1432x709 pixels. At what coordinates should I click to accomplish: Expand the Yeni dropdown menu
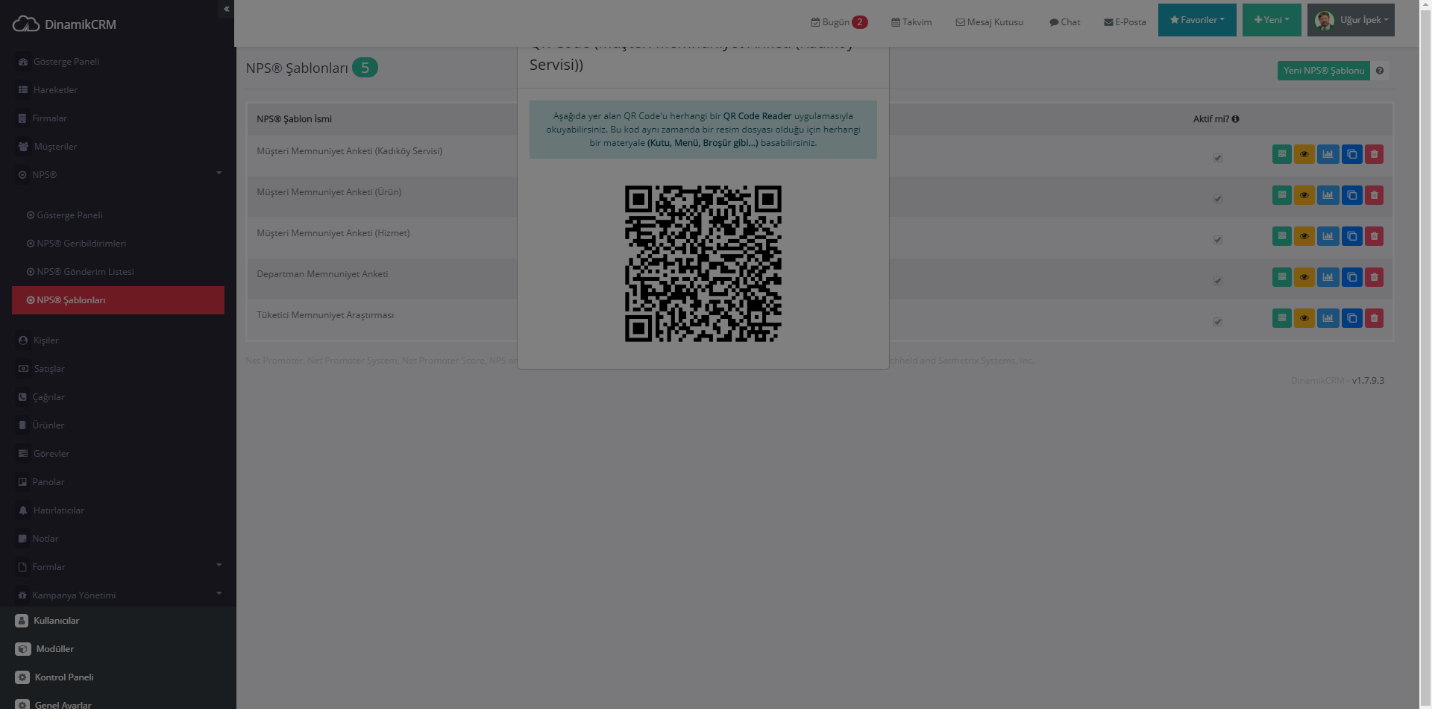pyautogui.click(x=1271, y=20)
